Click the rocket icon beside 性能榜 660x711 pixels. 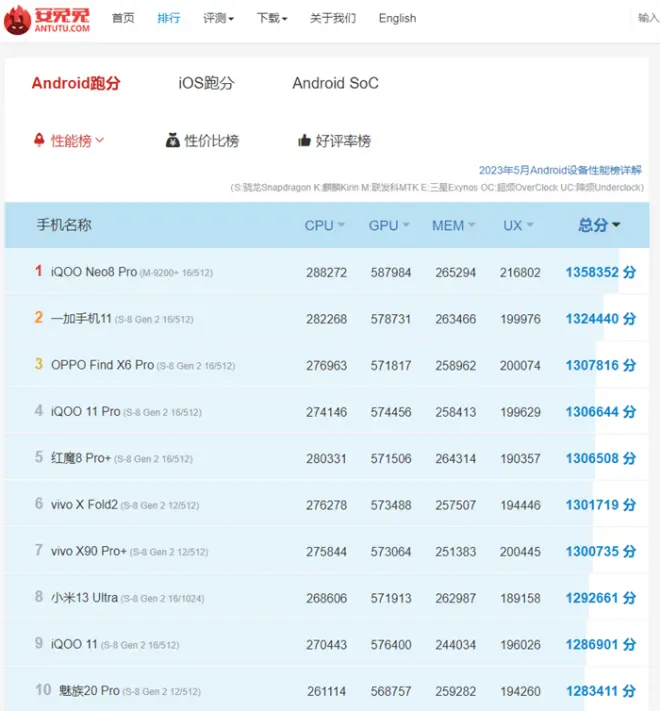[39, 141]
